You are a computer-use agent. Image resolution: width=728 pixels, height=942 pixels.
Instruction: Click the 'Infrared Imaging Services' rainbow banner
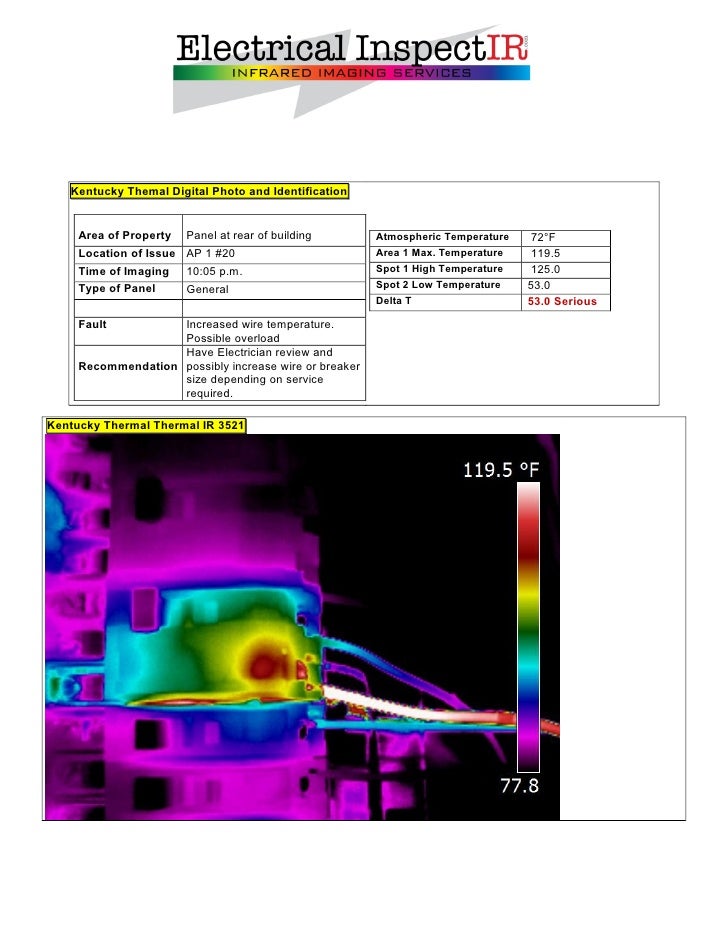tap(351, 73)
